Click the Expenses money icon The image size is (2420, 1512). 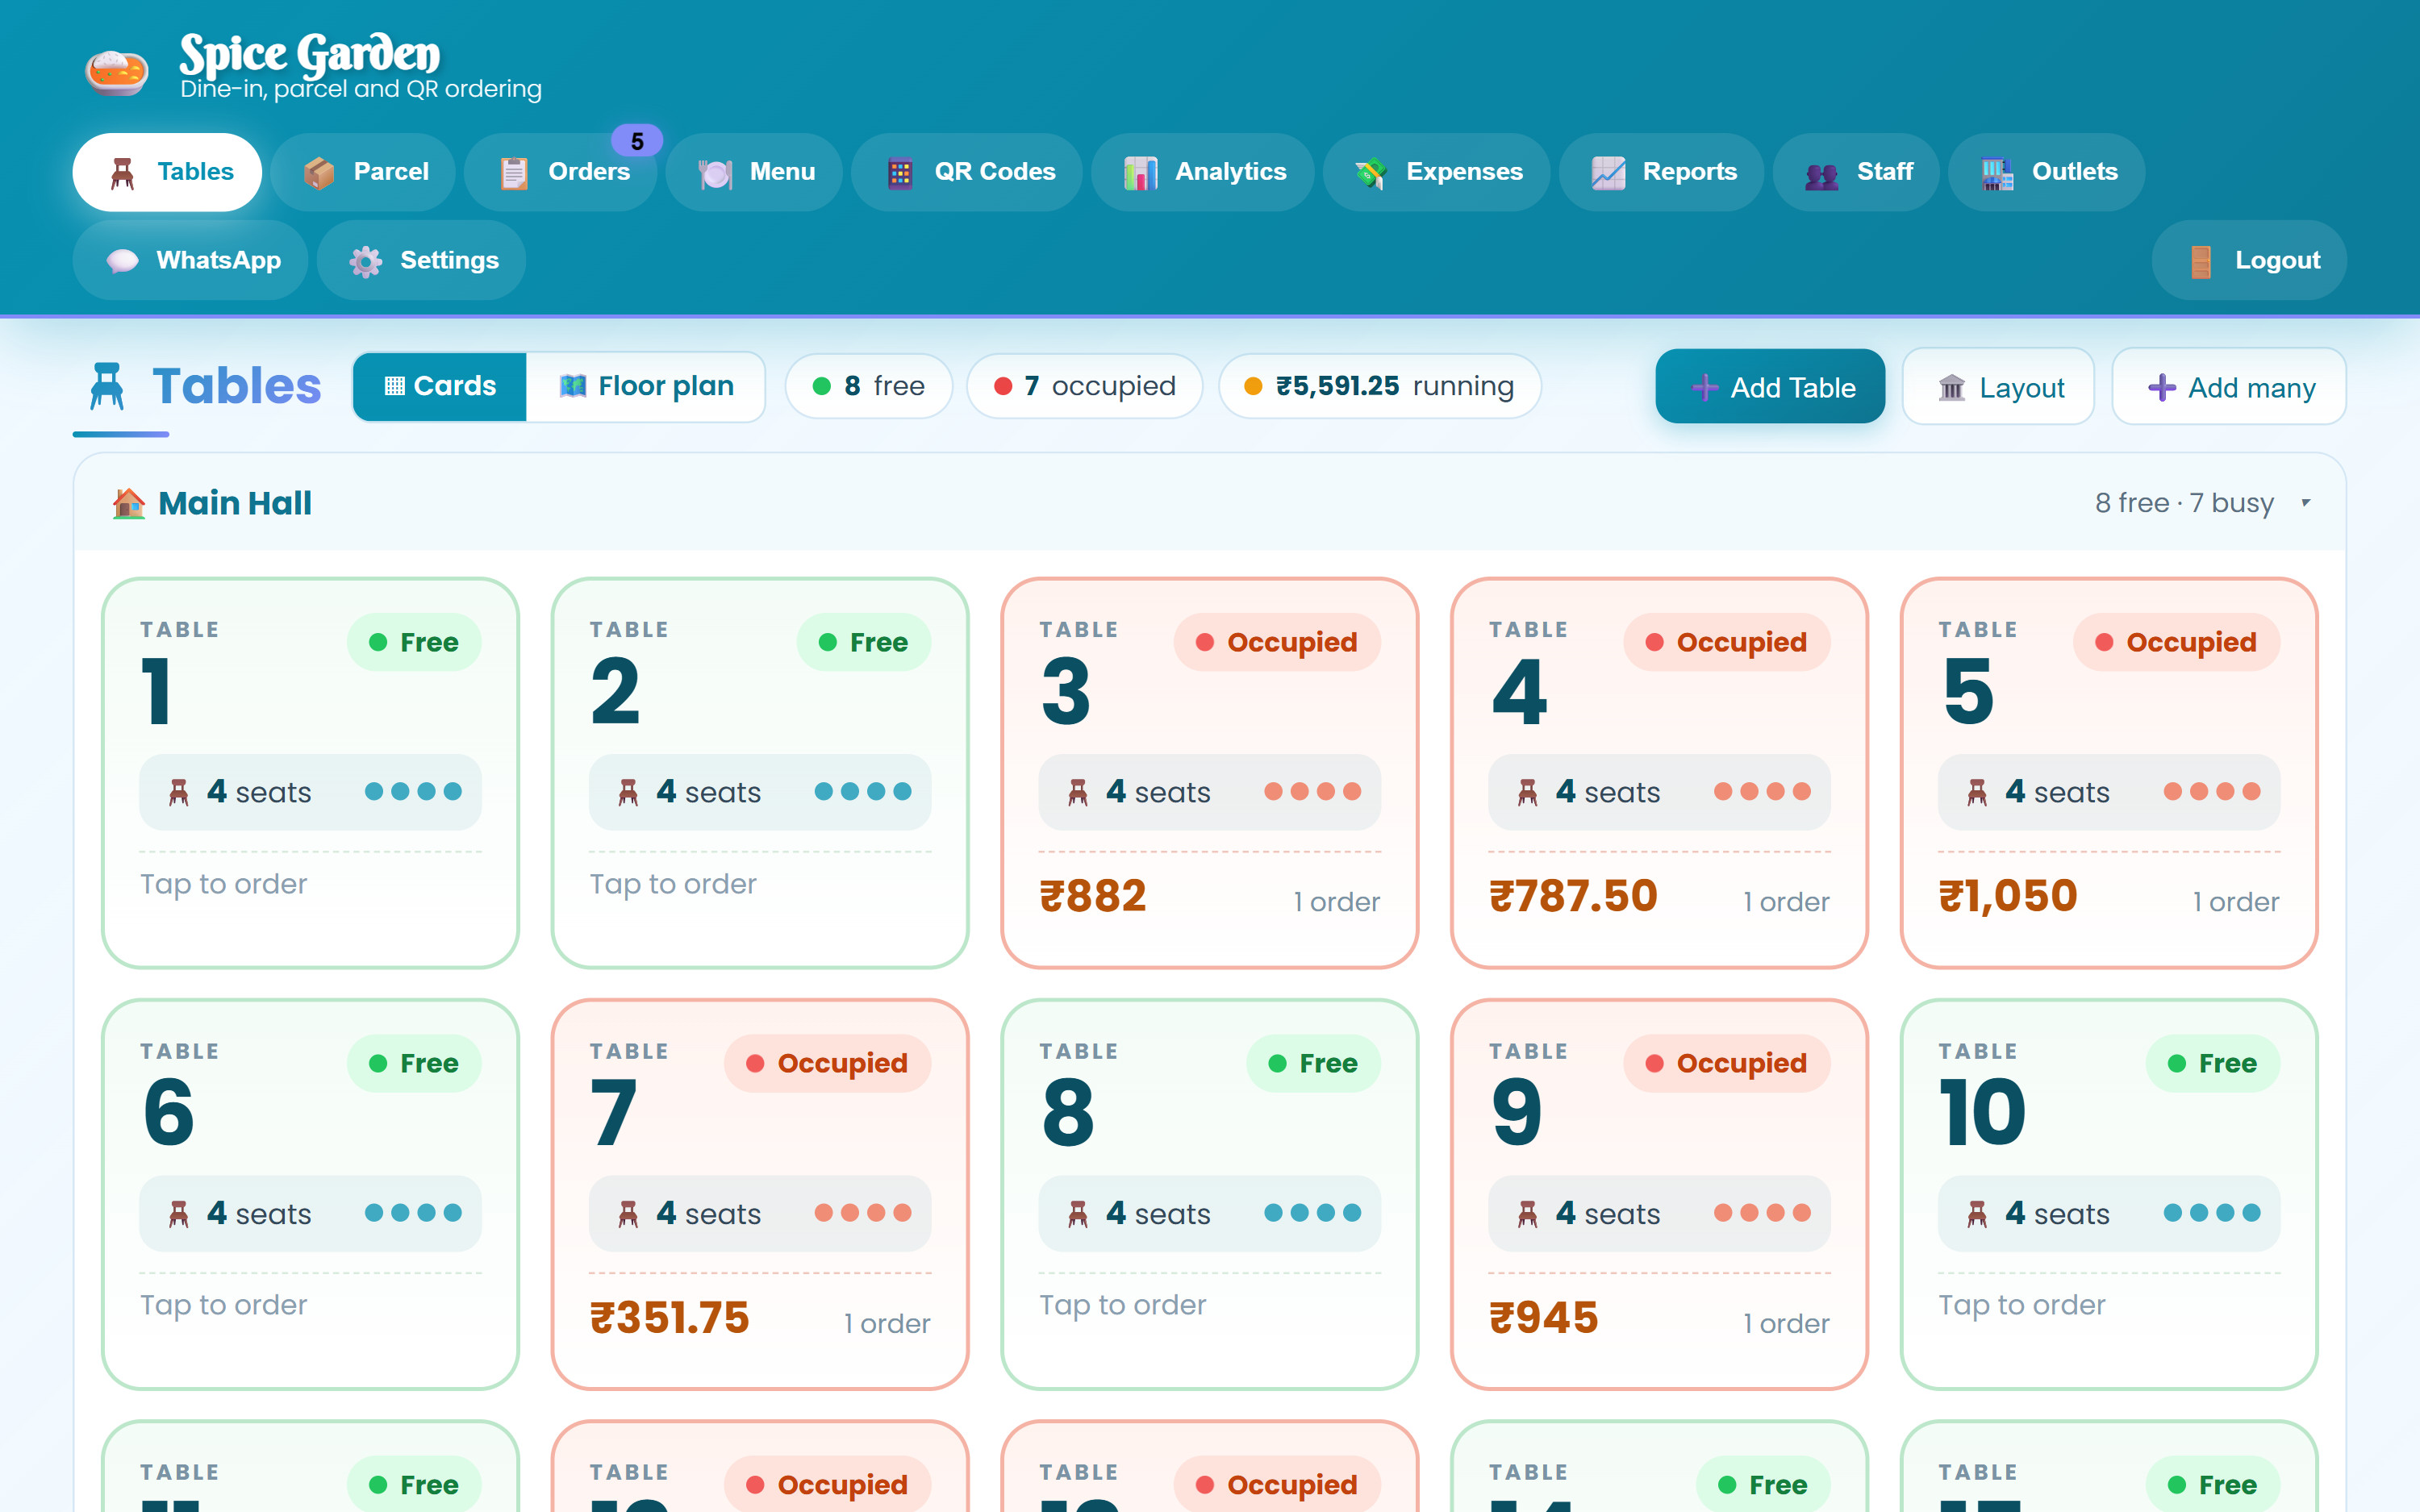click(1371, 172)
